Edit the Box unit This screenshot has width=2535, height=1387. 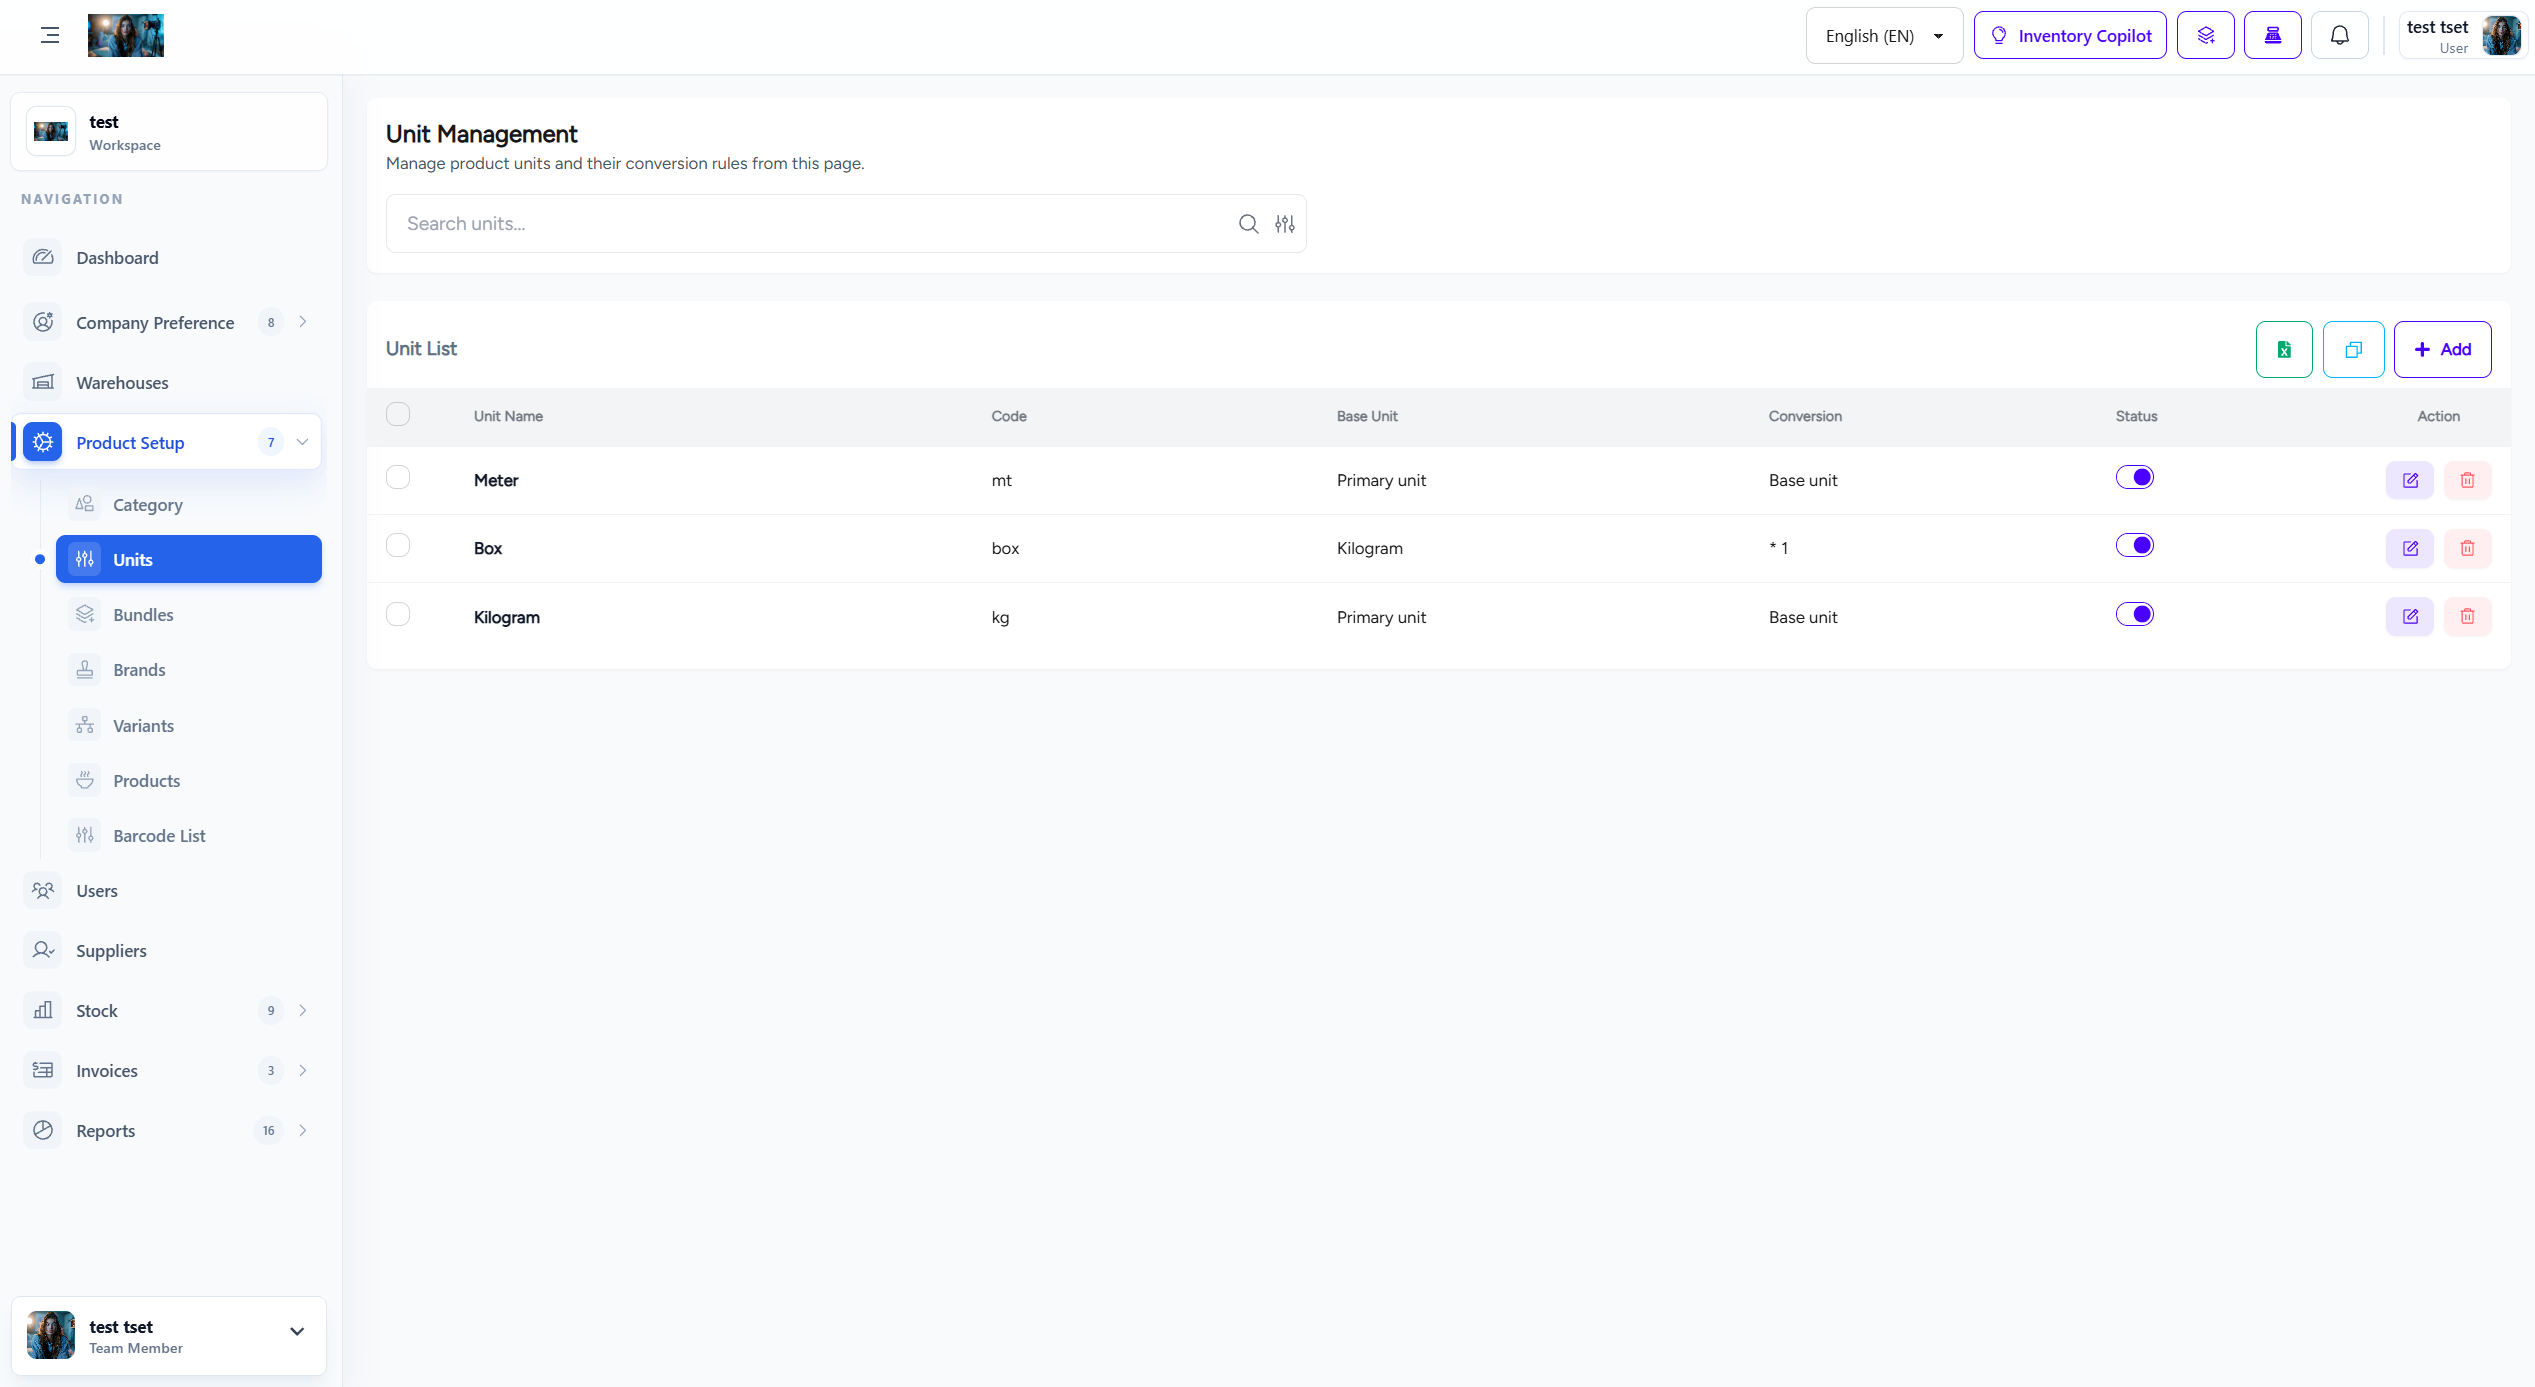tap(2410, 548)
